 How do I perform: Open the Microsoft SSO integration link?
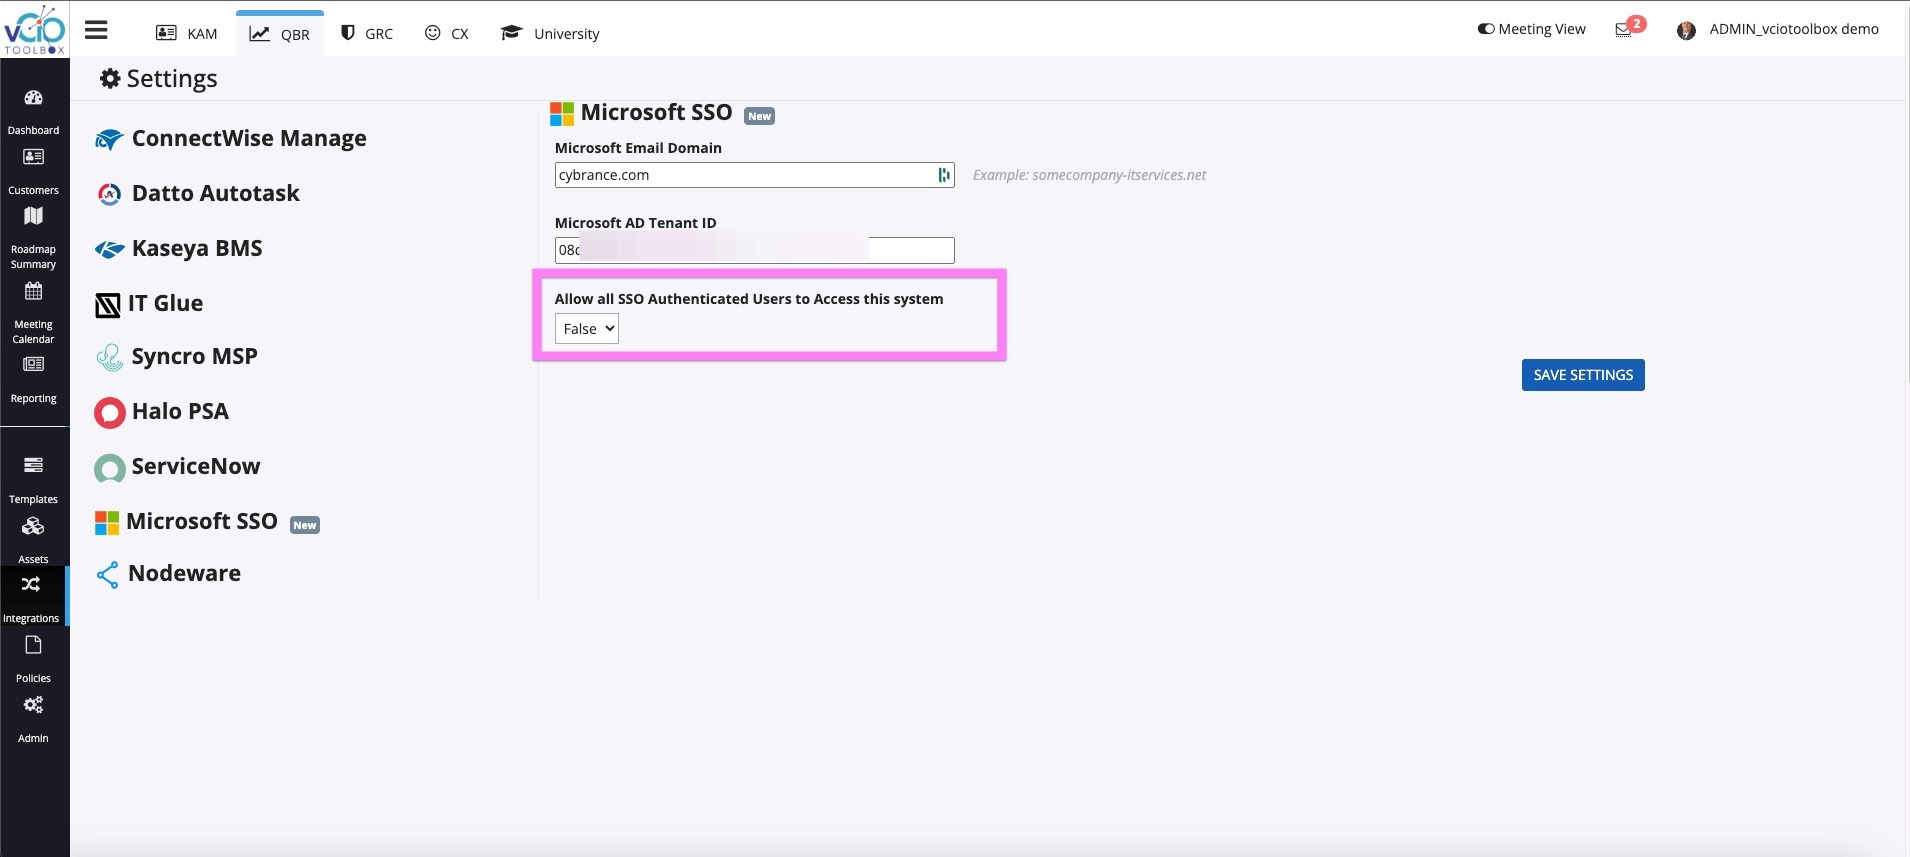click(x=202, y=521)
